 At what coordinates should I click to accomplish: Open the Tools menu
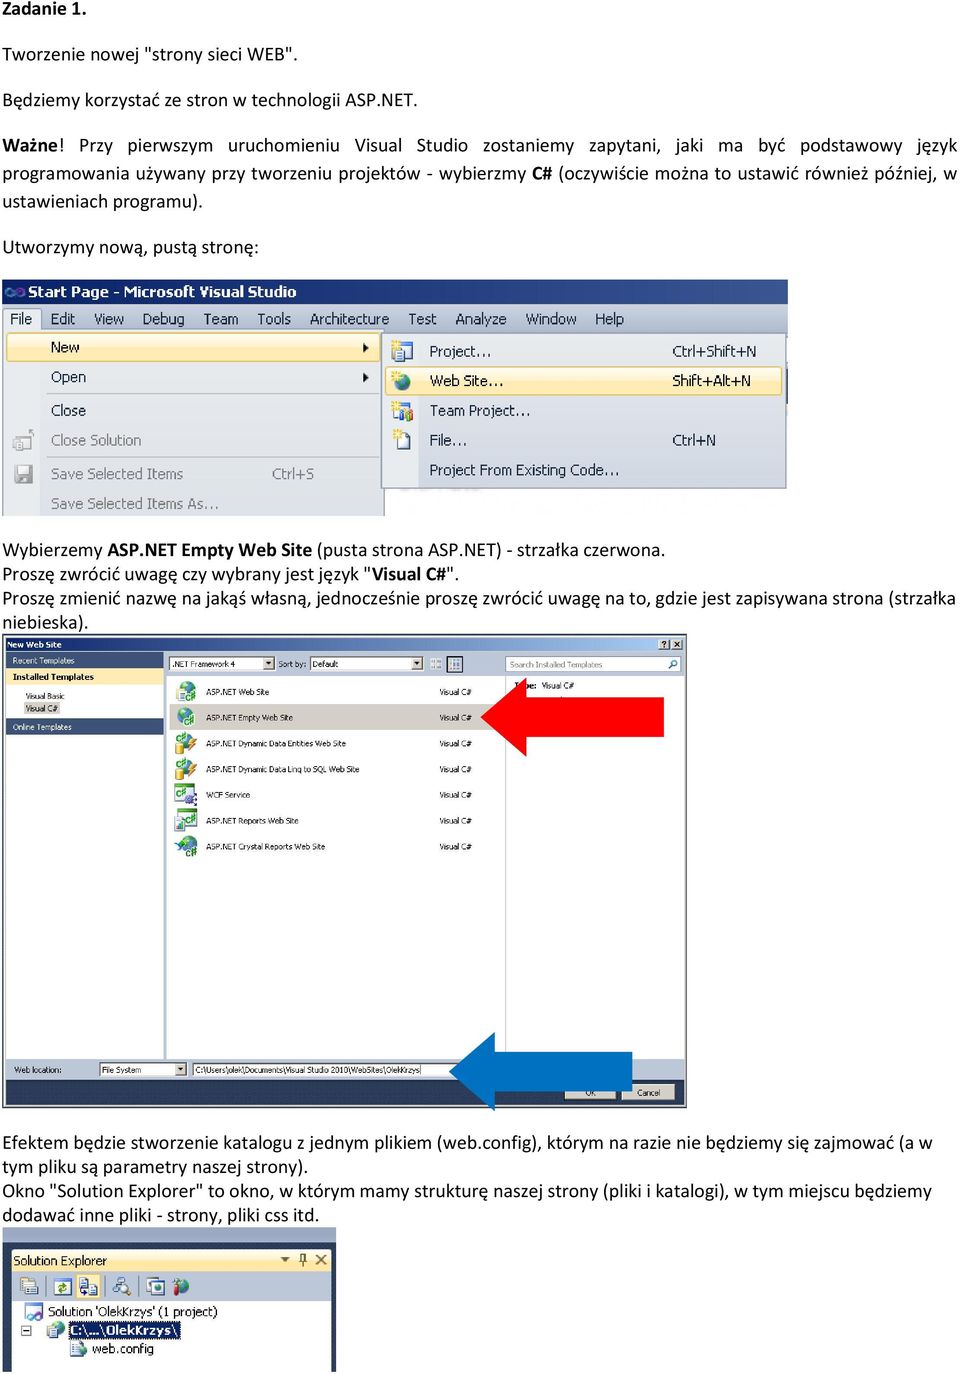click(274, 319)
